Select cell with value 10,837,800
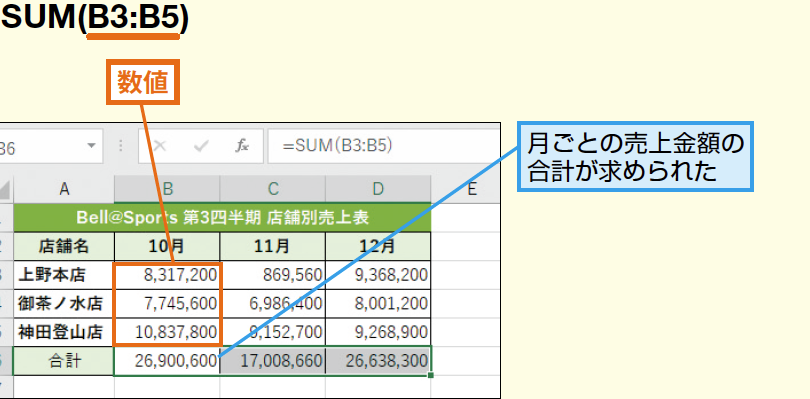The width and height of the screenshot is (810, 399). (167, 332)
